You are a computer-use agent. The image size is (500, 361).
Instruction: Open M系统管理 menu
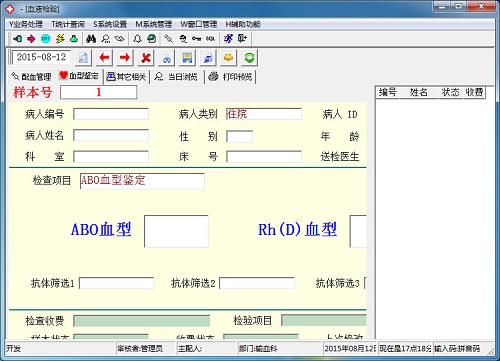(x=154, y=24)
